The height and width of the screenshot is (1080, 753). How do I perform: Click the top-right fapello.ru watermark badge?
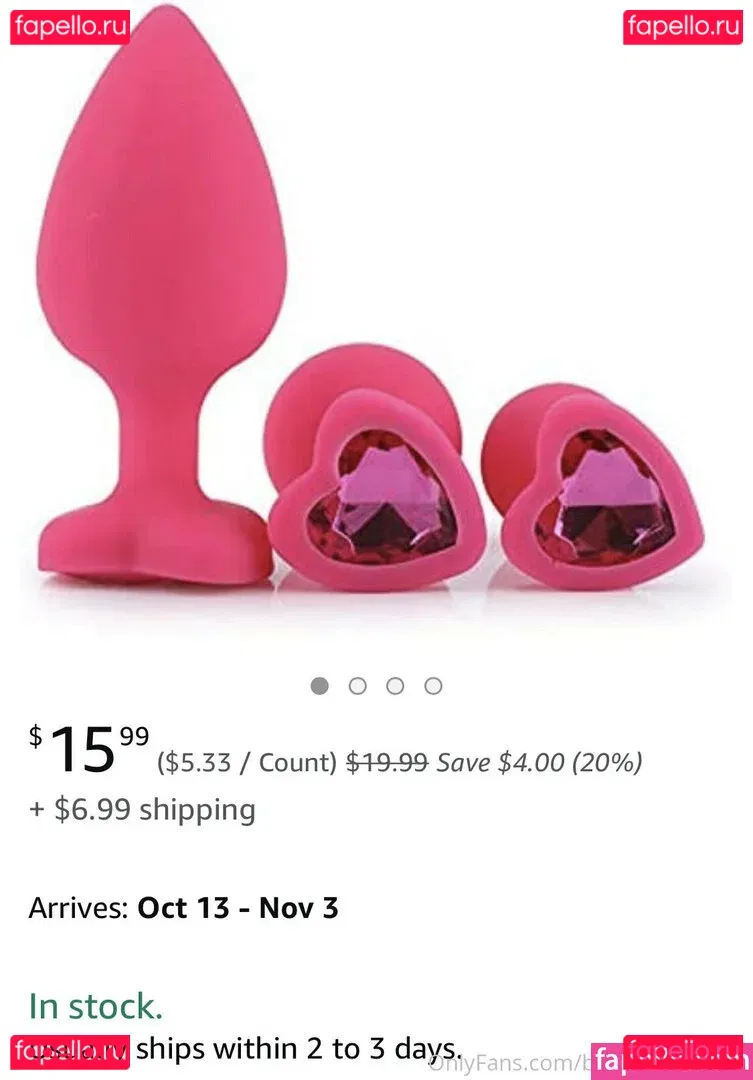point(683,28)
